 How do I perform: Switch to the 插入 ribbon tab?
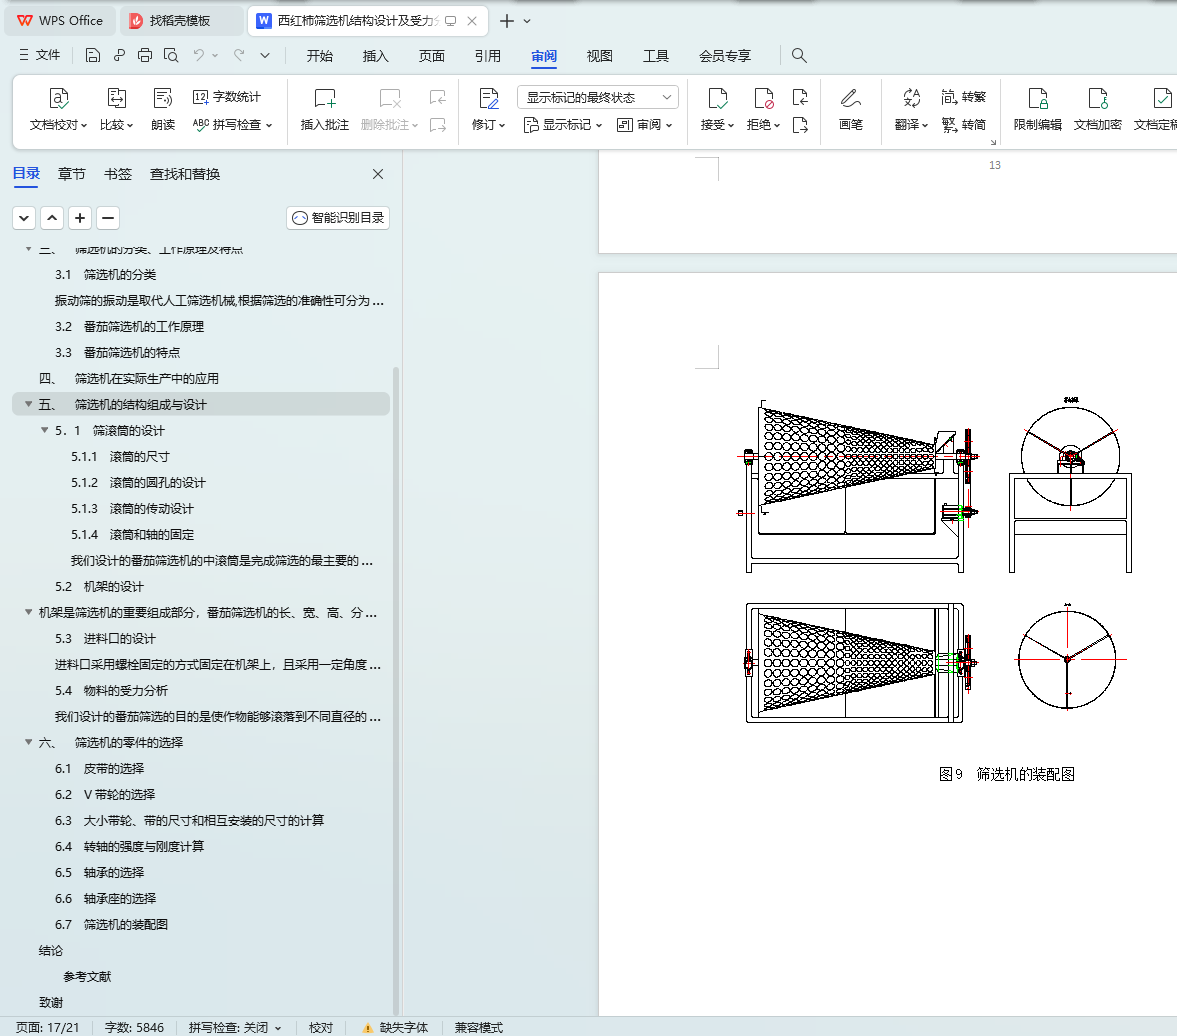pyautogui.click(x=375, y=56)
